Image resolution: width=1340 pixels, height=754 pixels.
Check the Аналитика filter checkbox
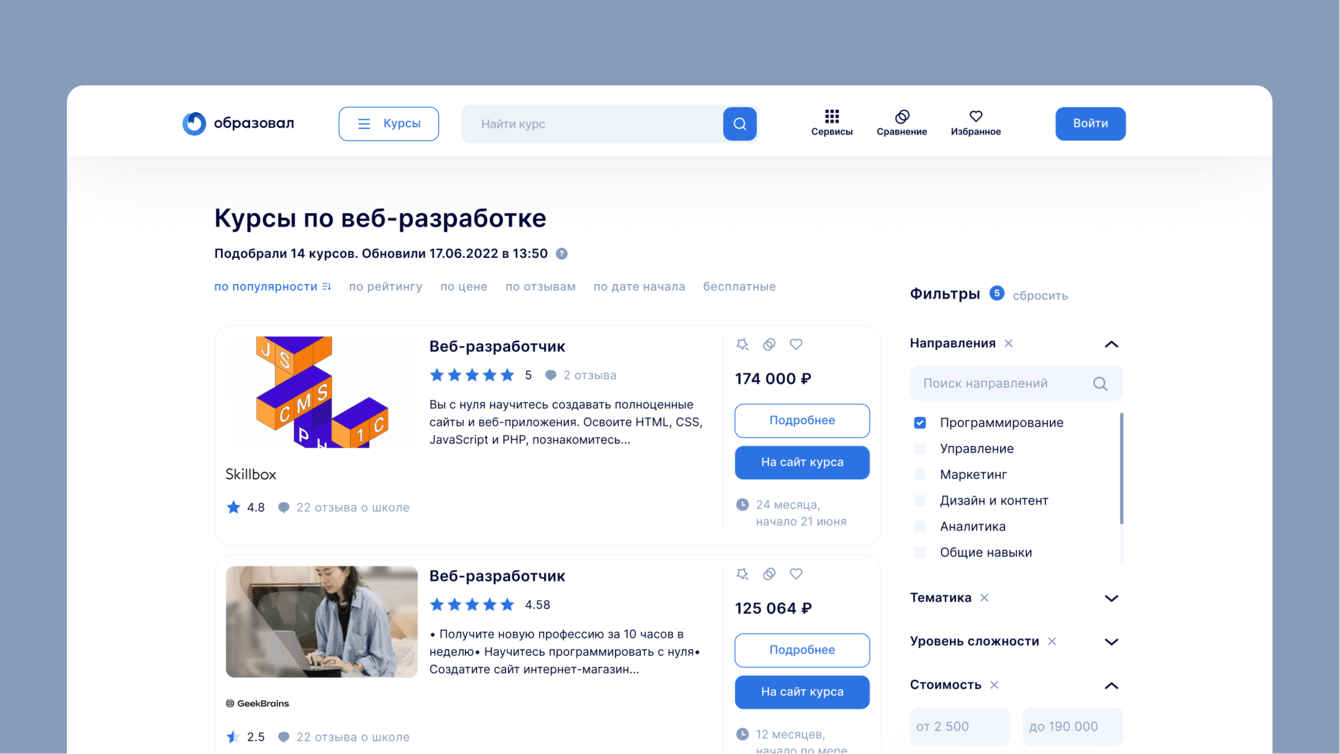tap(920, 527)
